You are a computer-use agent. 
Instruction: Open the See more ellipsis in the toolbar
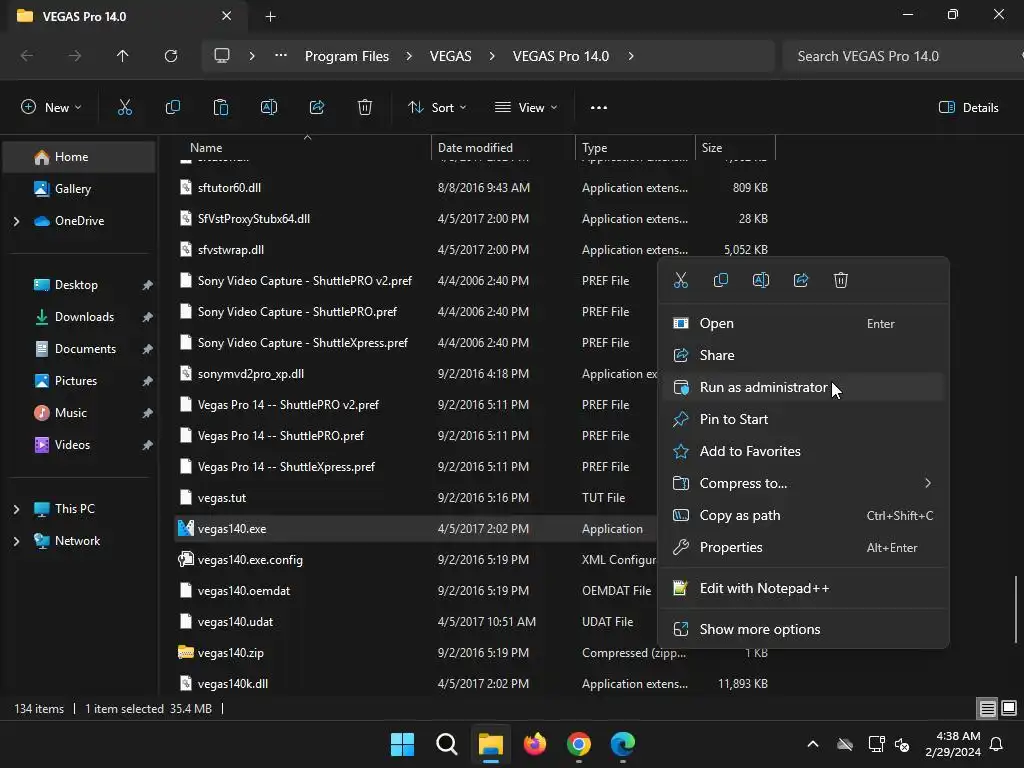pos(599,108)
